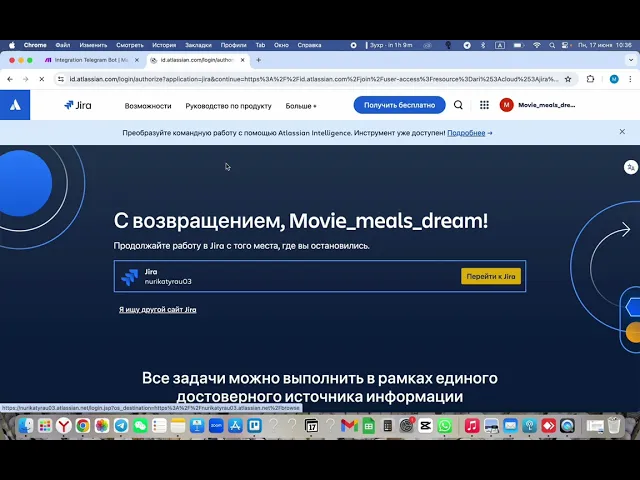Open WhatsApp from the dock

coord(445,426)
